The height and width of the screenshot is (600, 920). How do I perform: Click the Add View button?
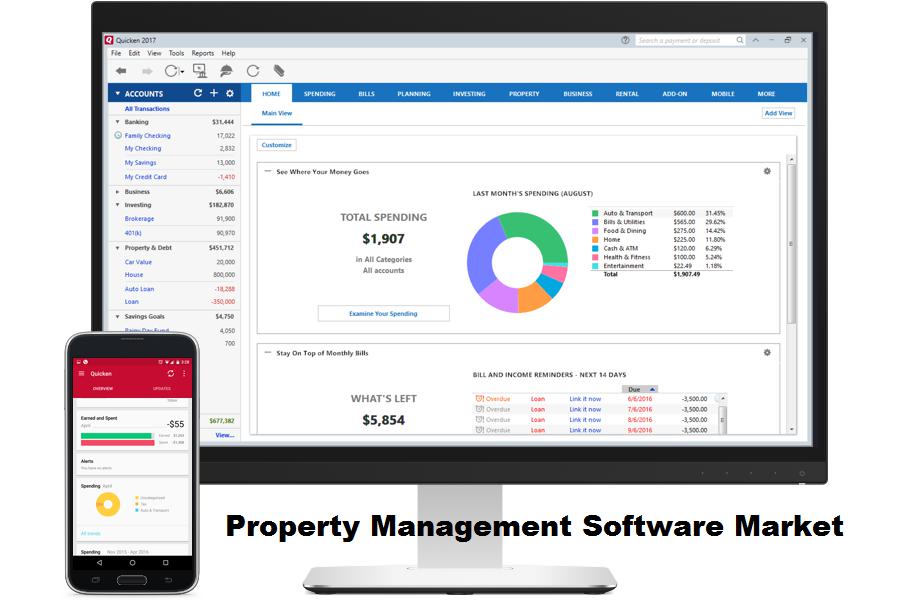click(778, 113)
